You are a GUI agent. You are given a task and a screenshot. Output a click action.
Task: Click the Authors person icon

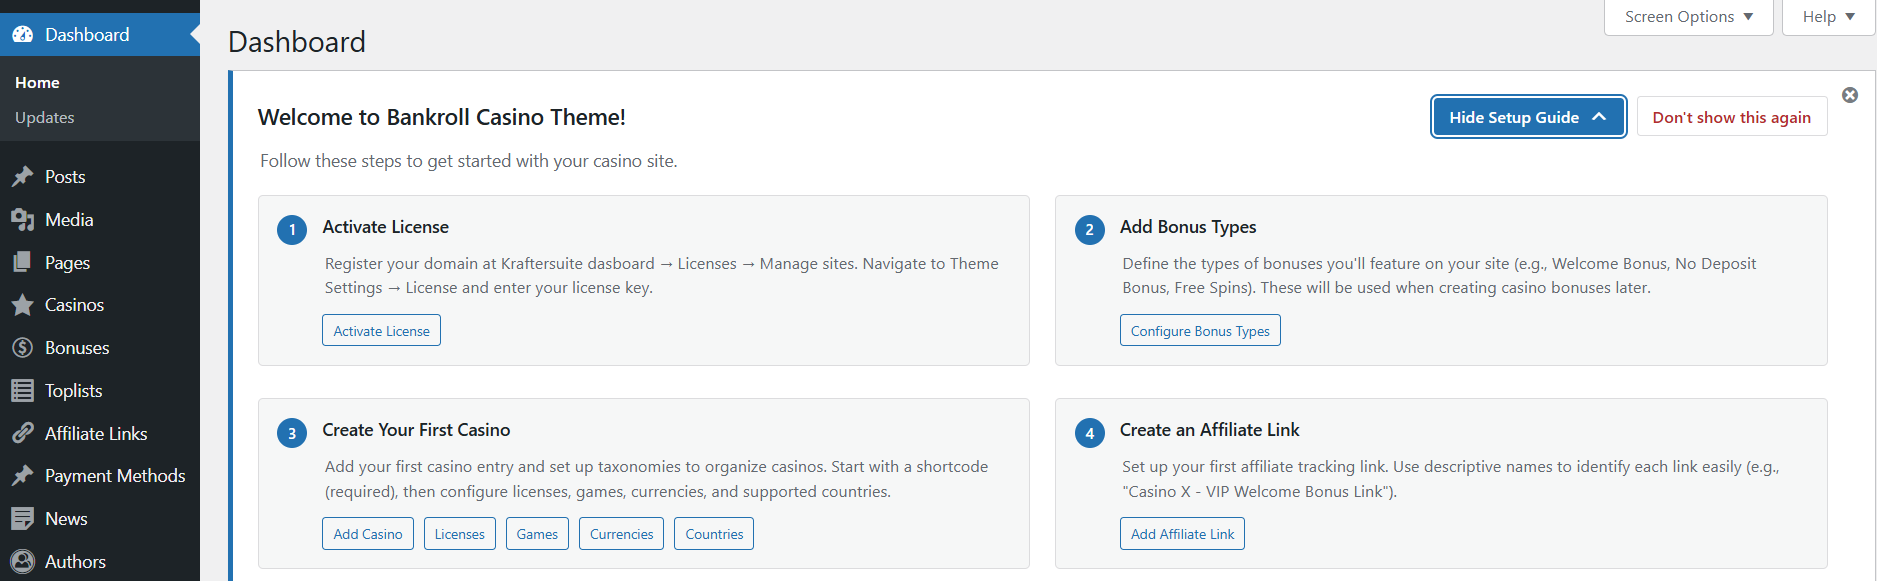coord(23,562)
